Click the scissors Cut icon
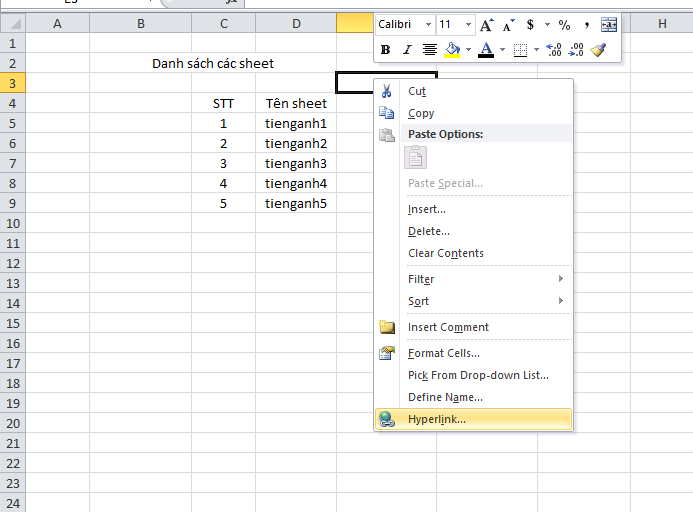Viewport: 693px width, 512px height. click(387, 91)
